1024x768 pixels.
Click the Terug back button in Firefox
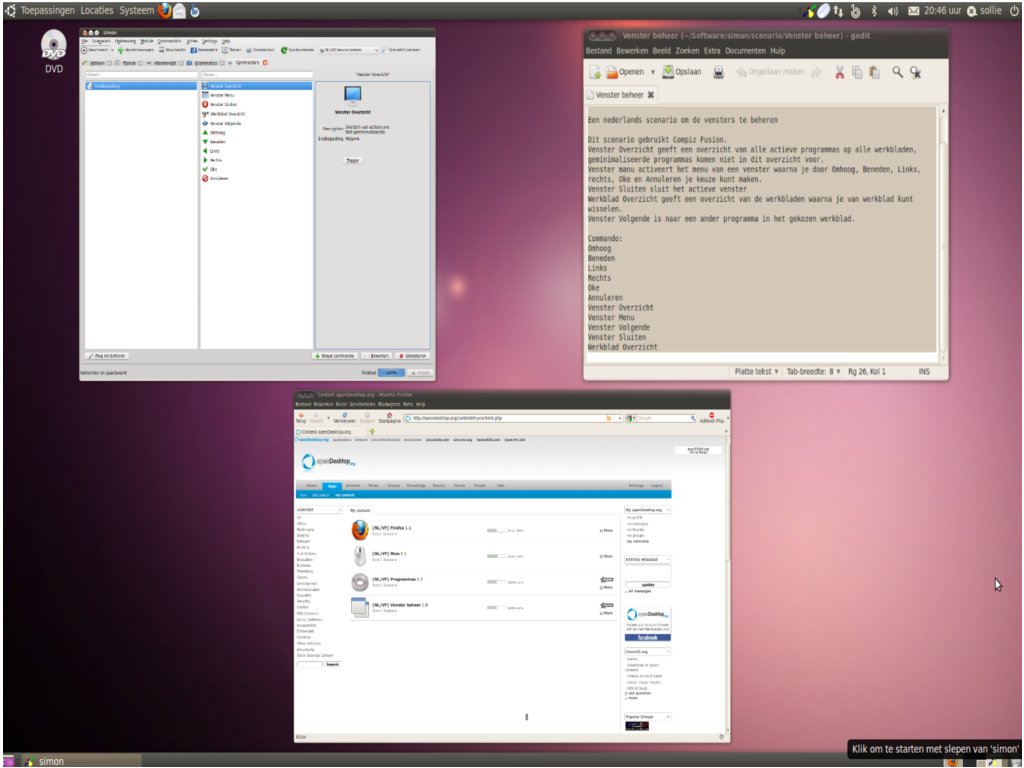pos(301,418)
